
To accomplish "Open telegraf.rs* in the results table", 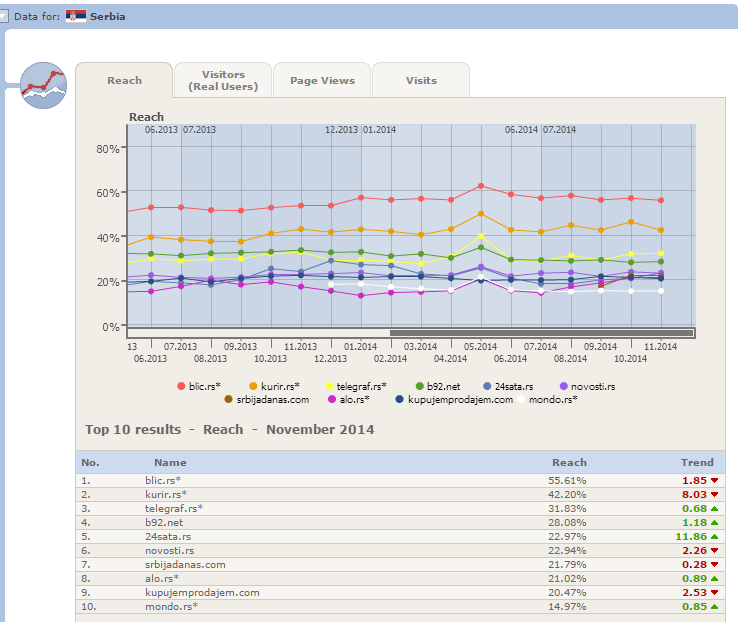I will click(x=174, y=508).
